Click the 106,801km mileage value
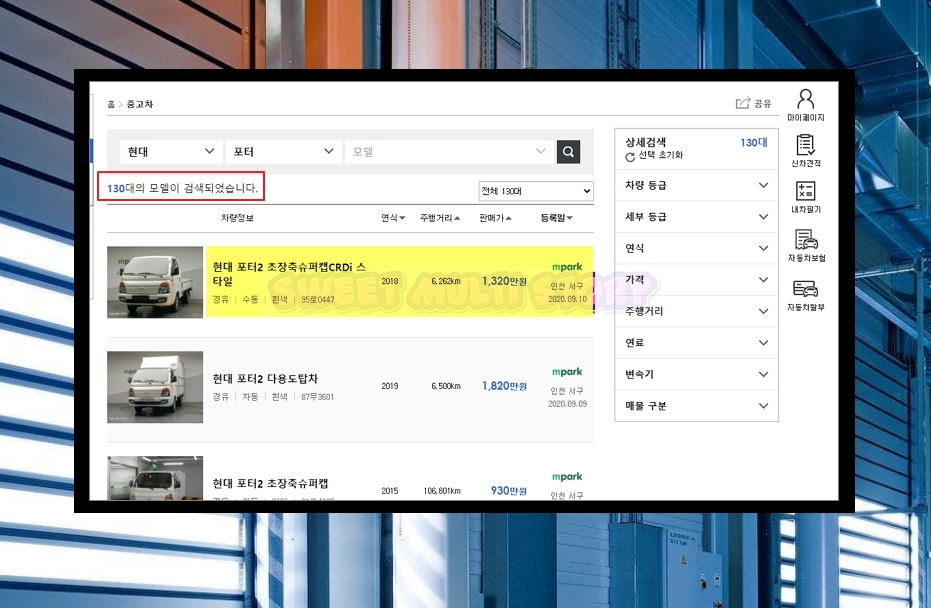The image size is (931, 608). tap(442, 491)
